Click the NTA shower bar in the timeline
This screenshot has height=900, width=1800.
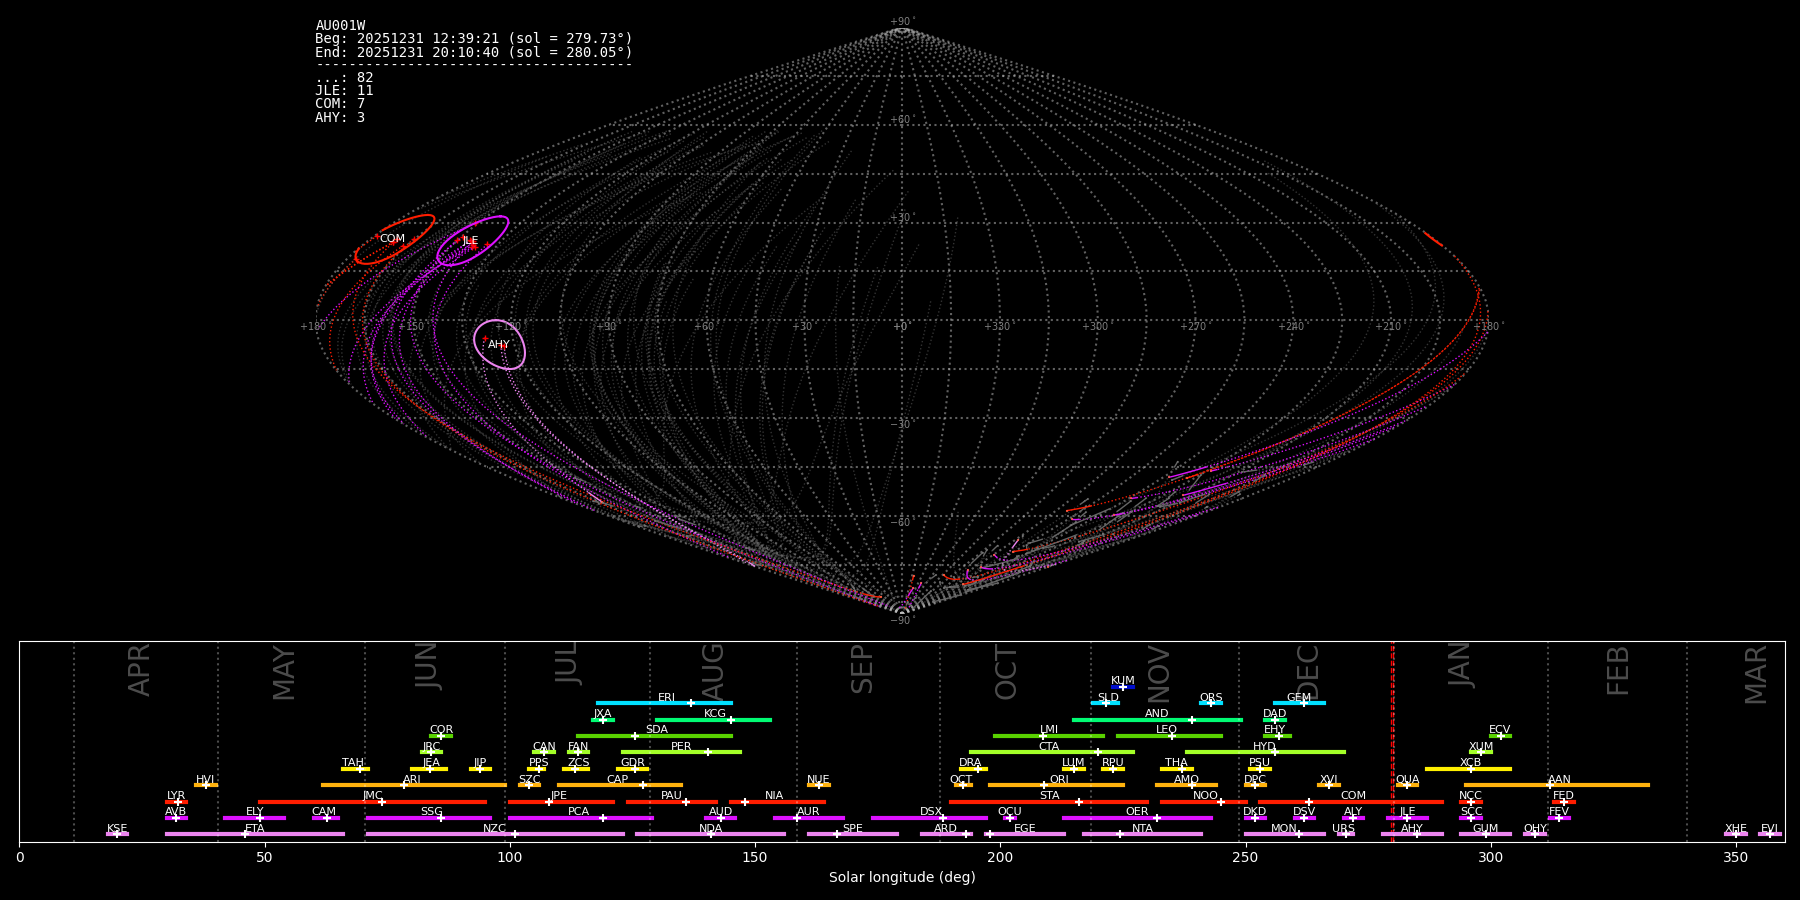pyautogui.click(x=1142, y=834)
